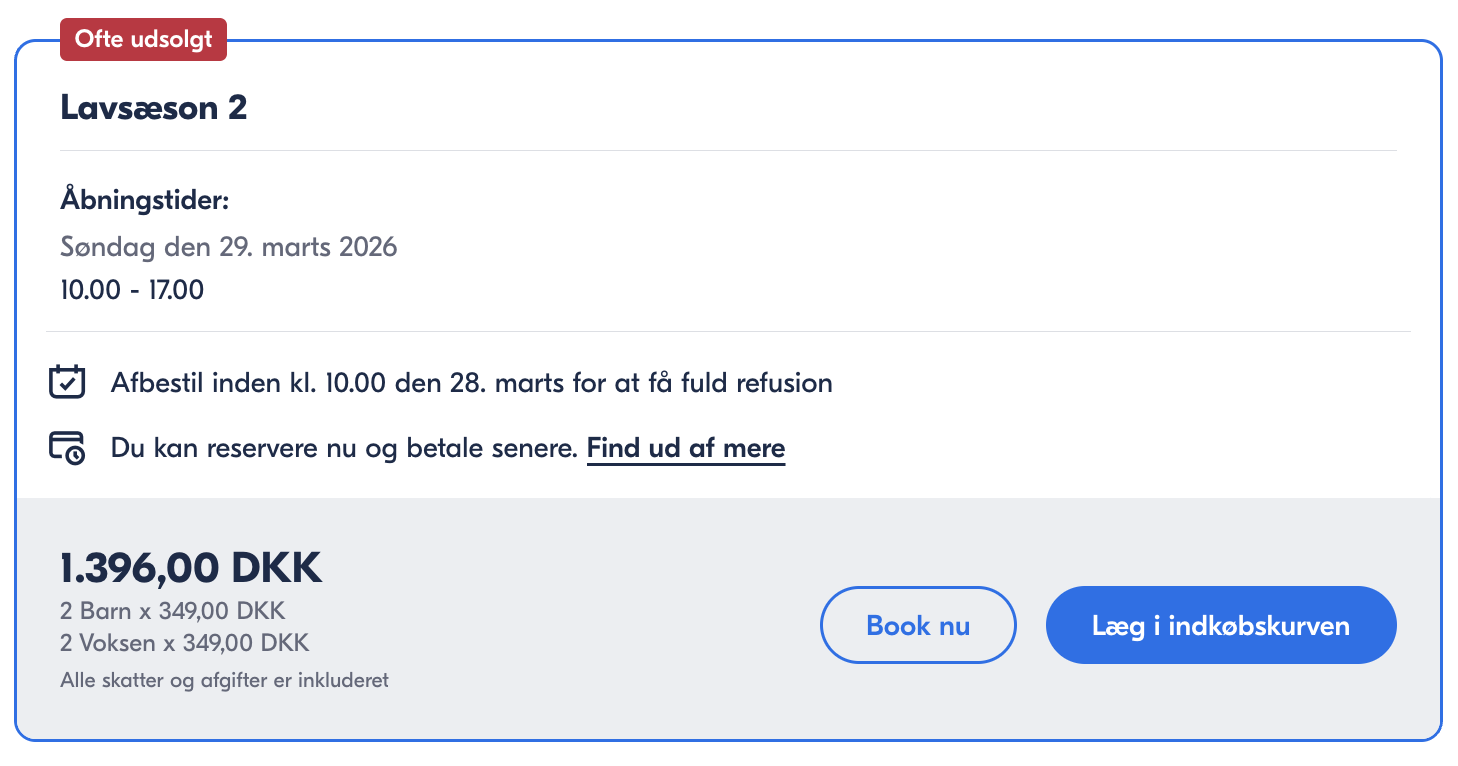Click "Alle skatter og afgifter er inkluderet" note
Image resolution: width=1458 pixels, height=766 pixels.
point(224,681)
